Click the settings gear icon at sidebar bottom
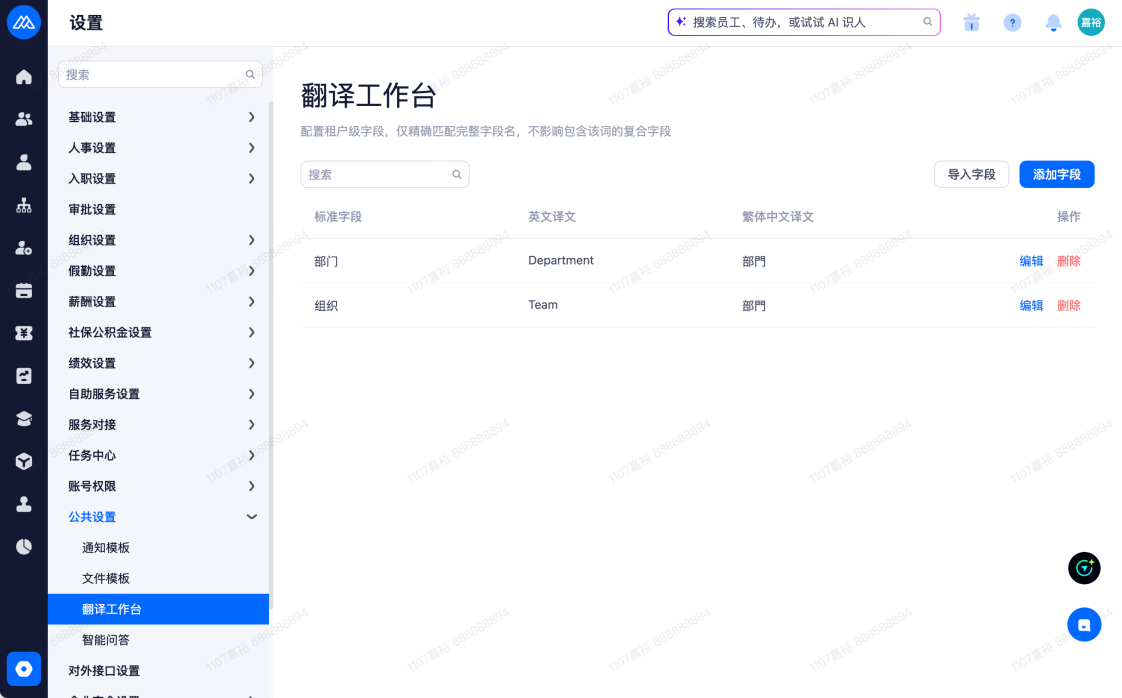The image size is (1122, 698). point(24,669)
